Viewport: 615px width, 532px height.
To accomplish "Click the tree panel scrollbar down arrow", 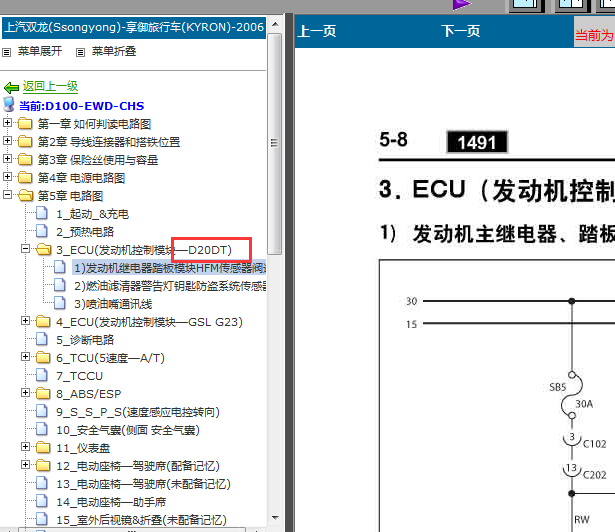I will 275,518.
